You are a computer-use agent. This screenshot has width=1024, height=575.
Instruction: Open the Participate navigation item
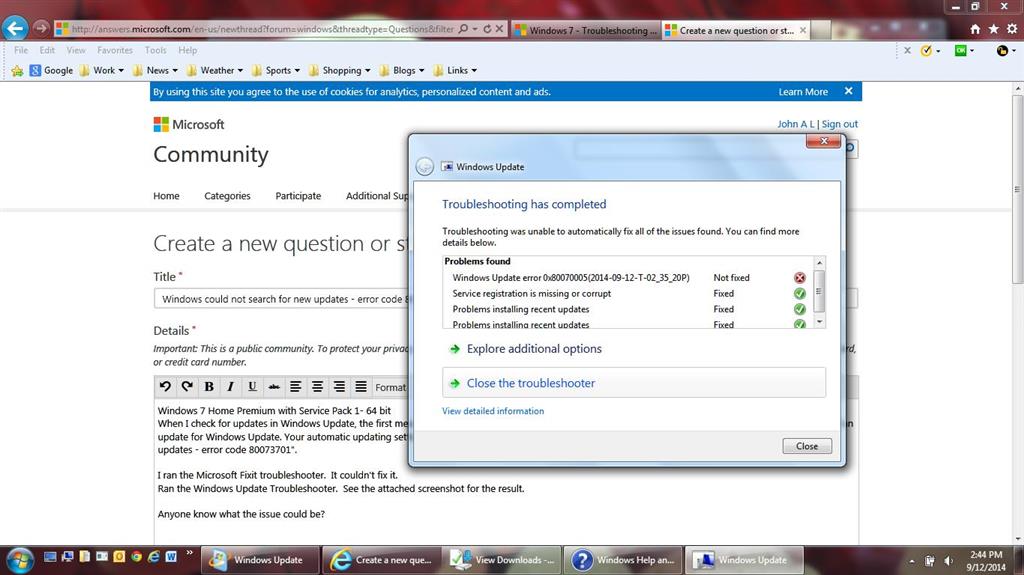(x=298, y=196)
